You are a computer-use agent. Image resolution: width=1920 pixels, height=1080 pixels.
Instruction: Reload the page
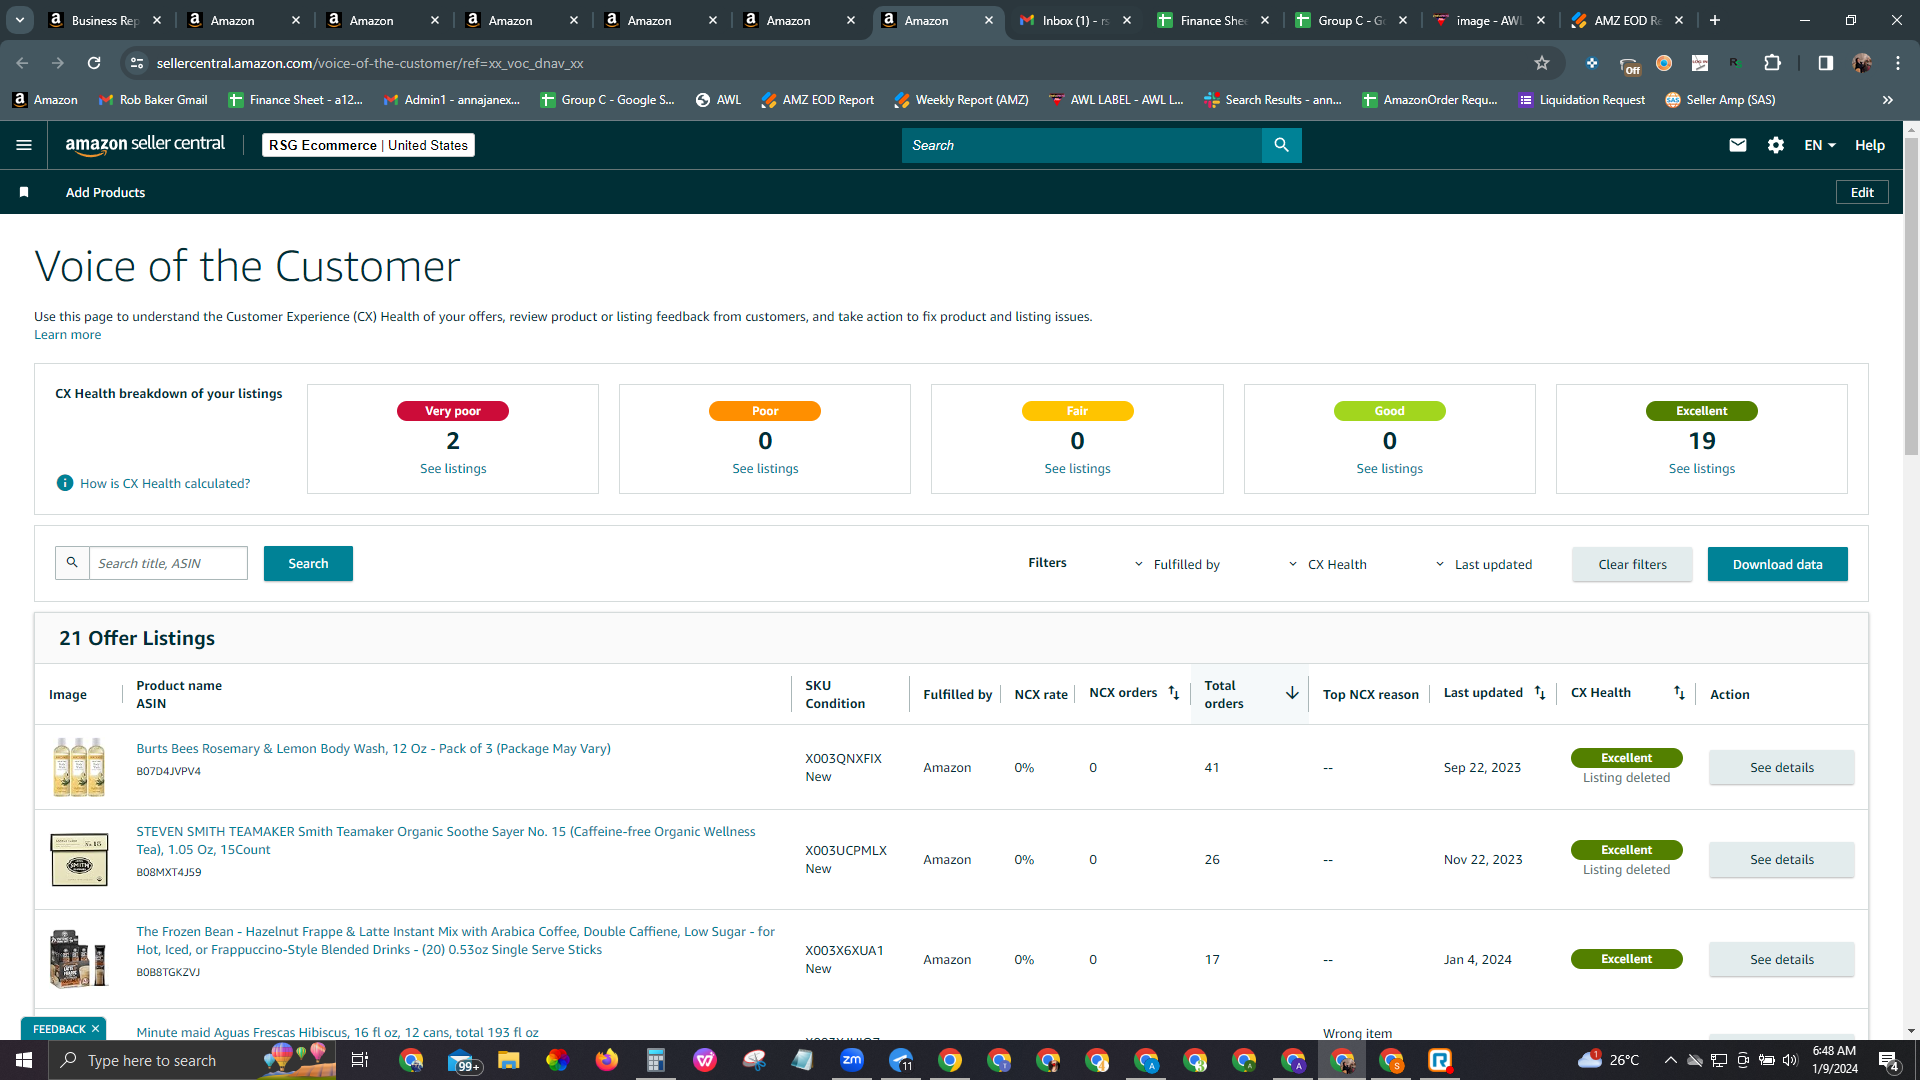(94, 63)
